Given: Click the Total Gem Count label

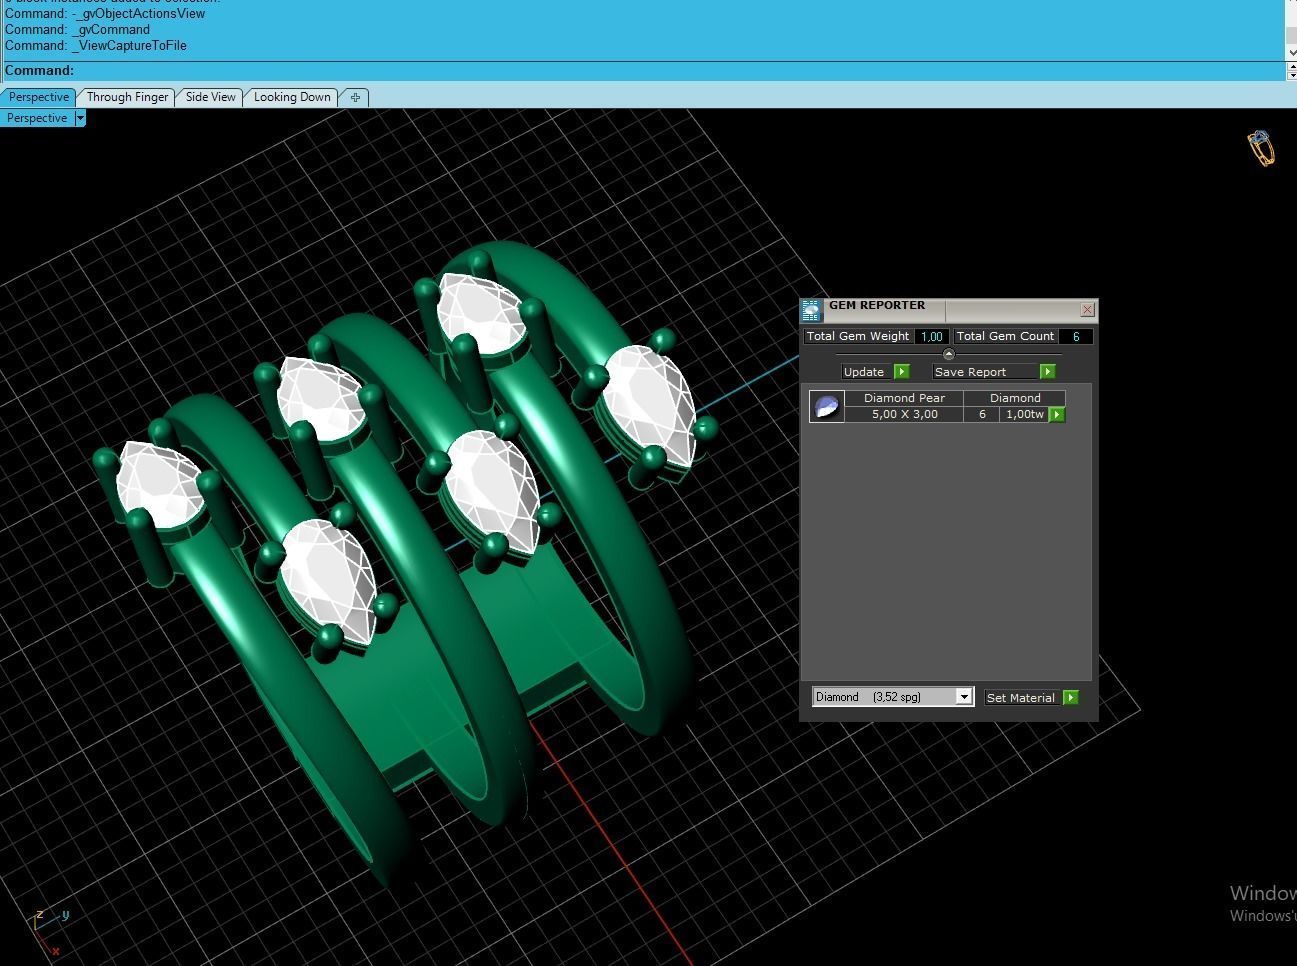Looking at the screenshot, I should tap(1005, 336).
